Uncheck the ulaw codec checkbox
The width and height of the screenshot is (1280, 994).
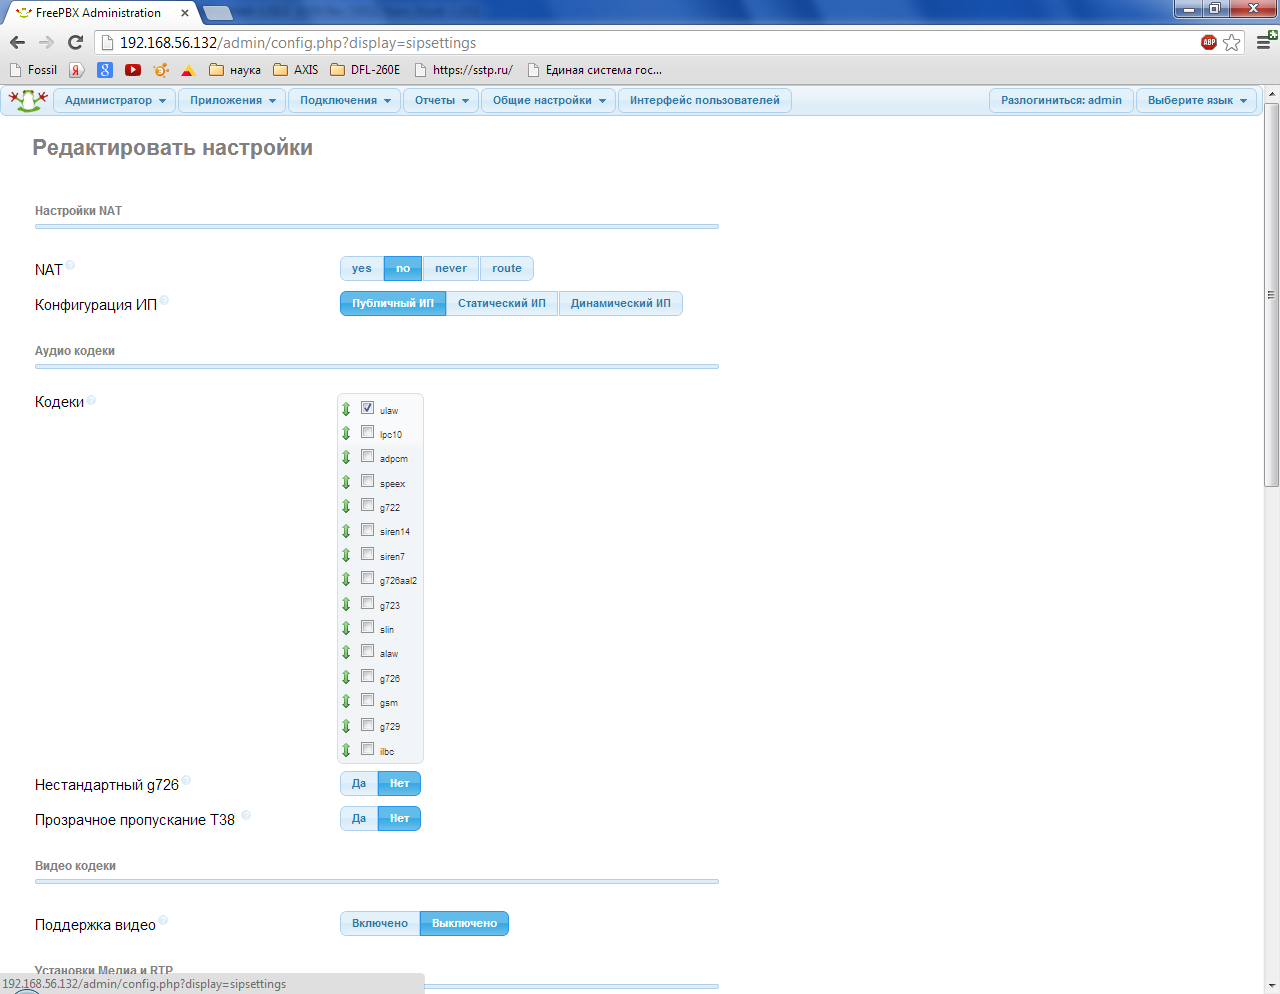point(367,408)
